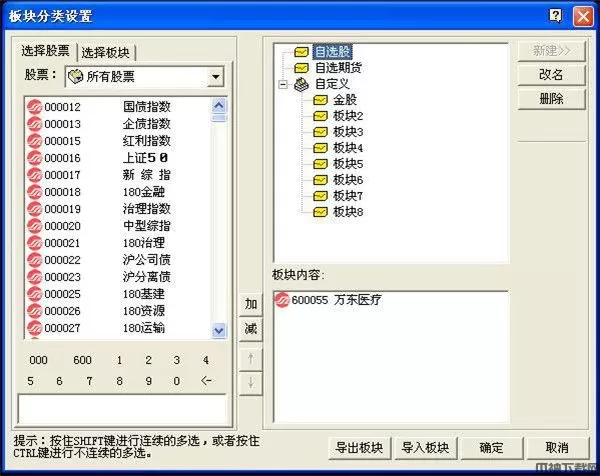Click the 减 remove button

(x=251, y=329)
